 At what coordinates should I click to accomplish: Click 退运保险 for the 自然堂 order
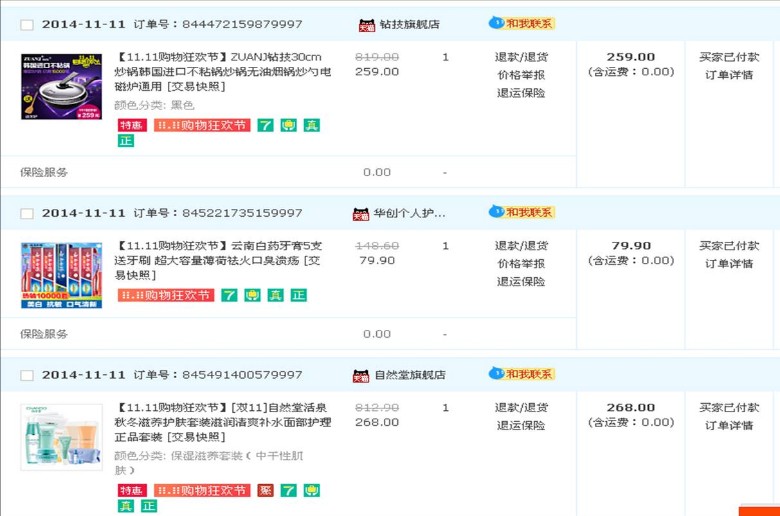tap(521, 425)
